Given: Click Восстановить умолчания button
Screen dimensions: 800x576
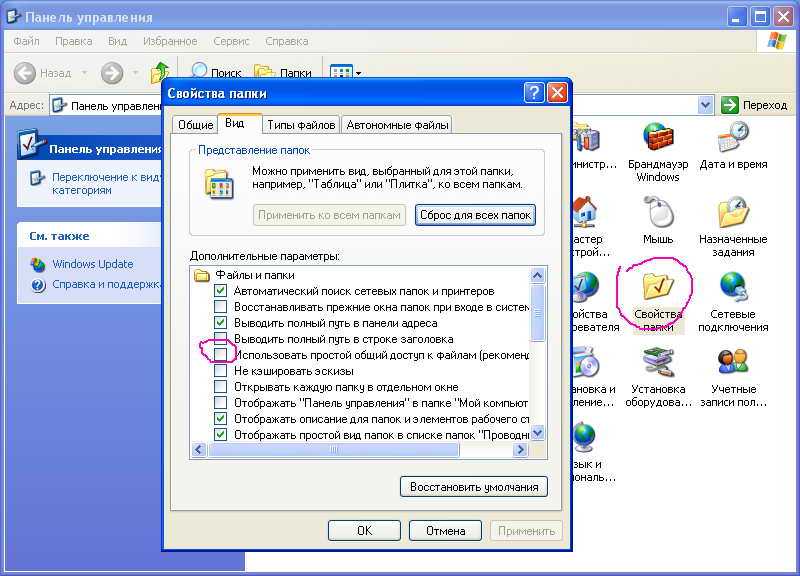Looking at the screenshot, I should click(x=473, y=487).
